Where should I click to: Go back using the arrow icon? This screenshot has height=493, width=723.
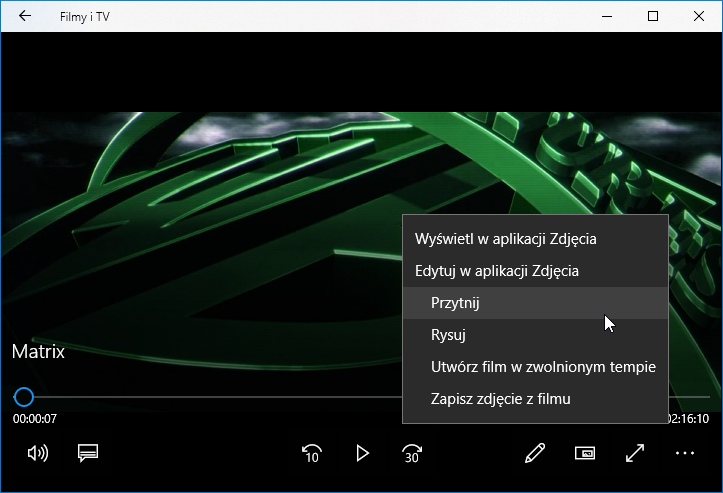coord(25,16)
